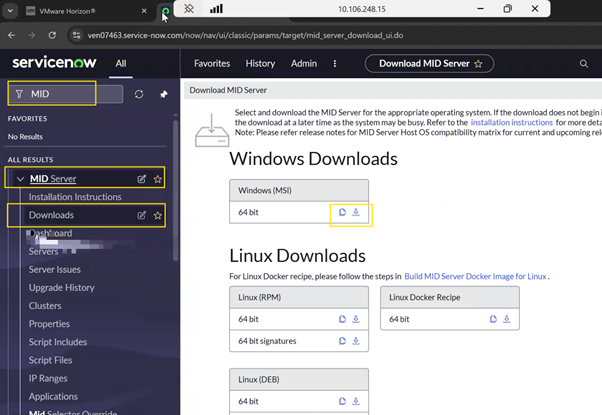Open the Servers module

(43, 251)
